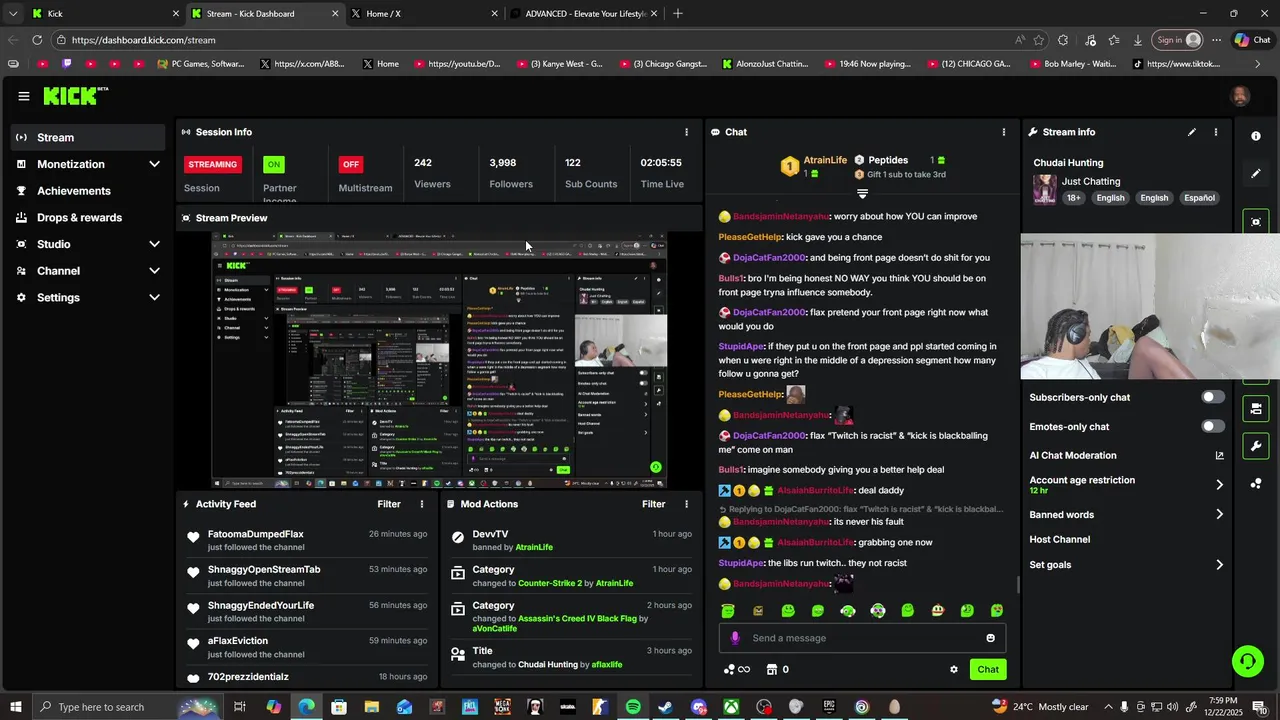This screenshot has height=720, width=1280.
Task: Open Chat panel three-dot options
Action: [x=1004, y=132]
